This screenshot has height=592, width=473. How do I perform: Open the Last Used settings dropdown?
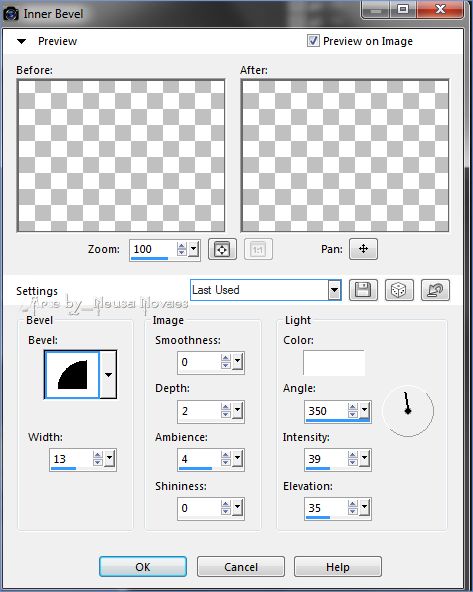(334, 290)
